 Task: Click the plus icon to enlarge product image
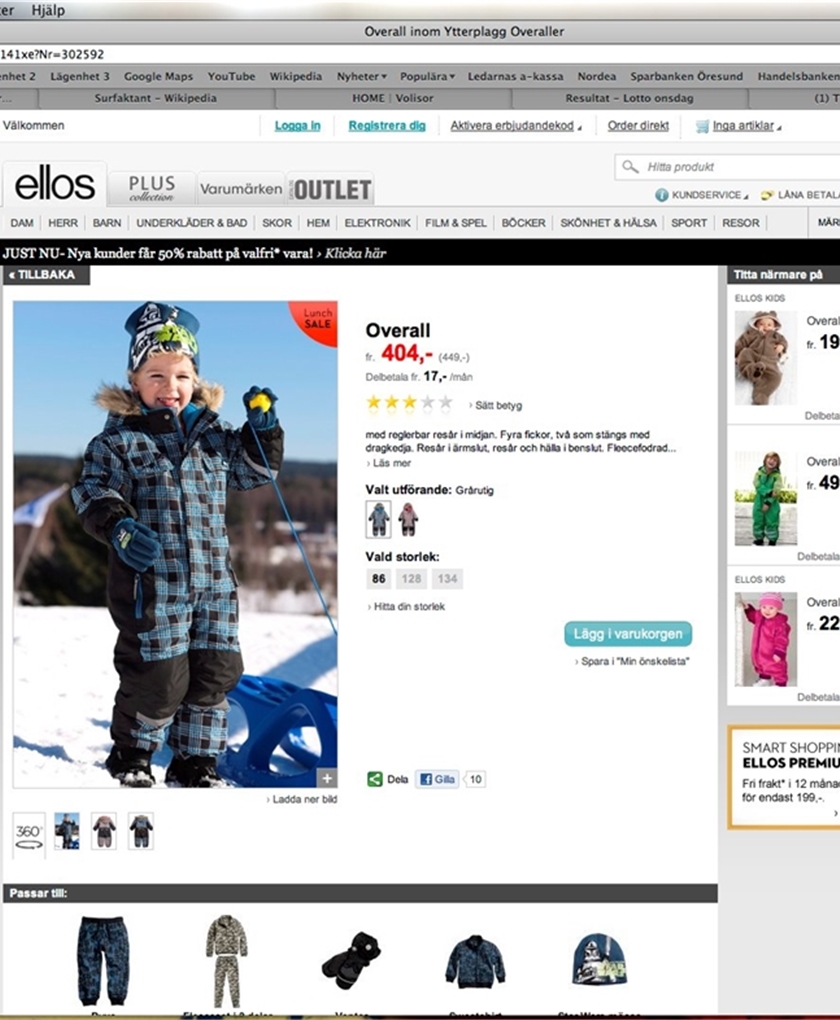(x=327, y=778)
